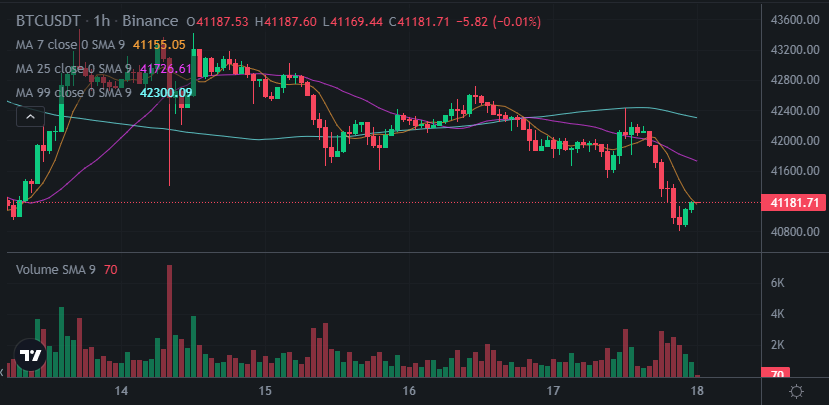Click date label 14 on time axis

(121, 391)
